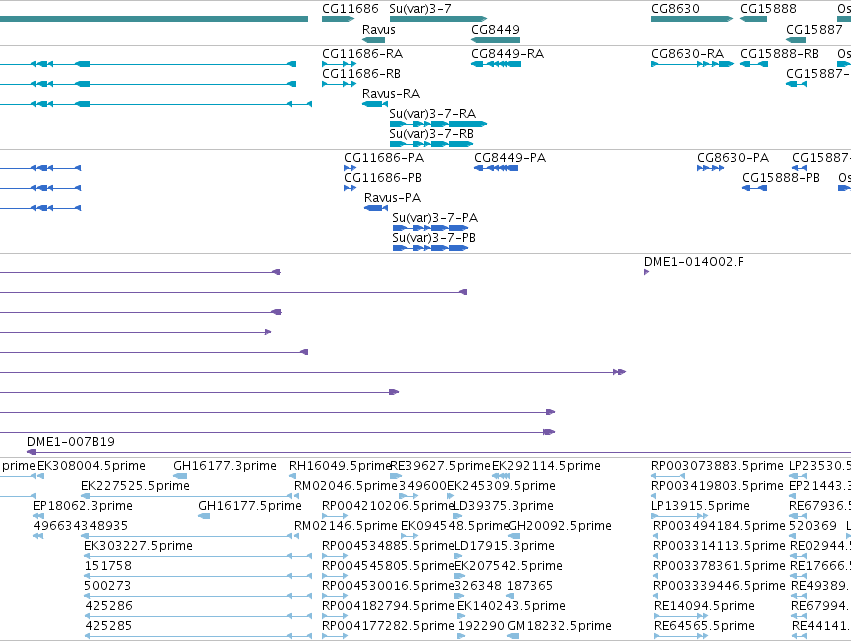Select the Su(var)3-7-PB protein label
Image resolution: width=851 pixels, height=641 pixels.
pyautogui.click(x=434, y=238)
